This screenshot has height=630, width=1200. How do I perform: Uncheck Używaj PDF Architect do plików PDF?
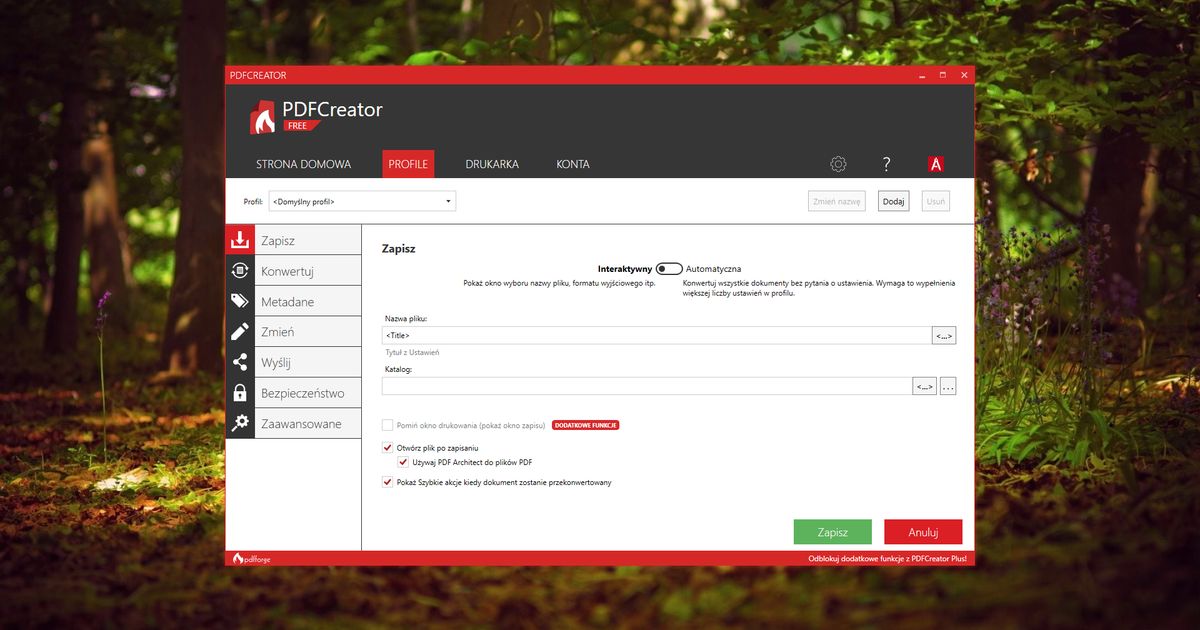(x=403, y=462)
